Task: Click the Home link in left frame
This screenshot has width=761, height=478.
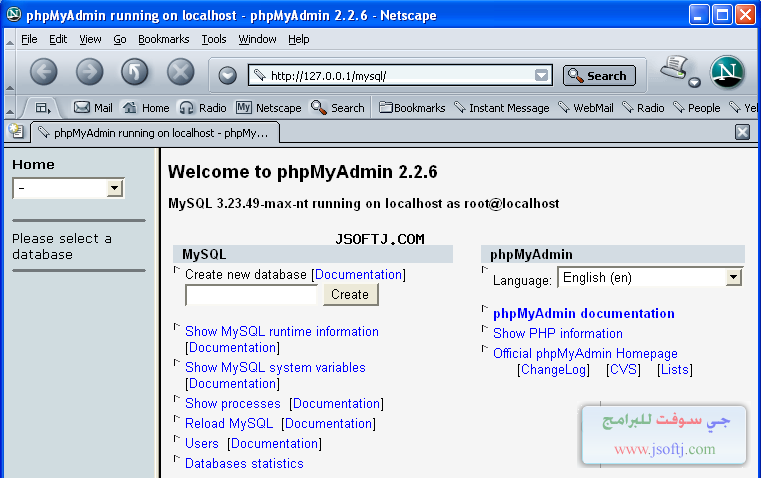Action: pos(33,165)
